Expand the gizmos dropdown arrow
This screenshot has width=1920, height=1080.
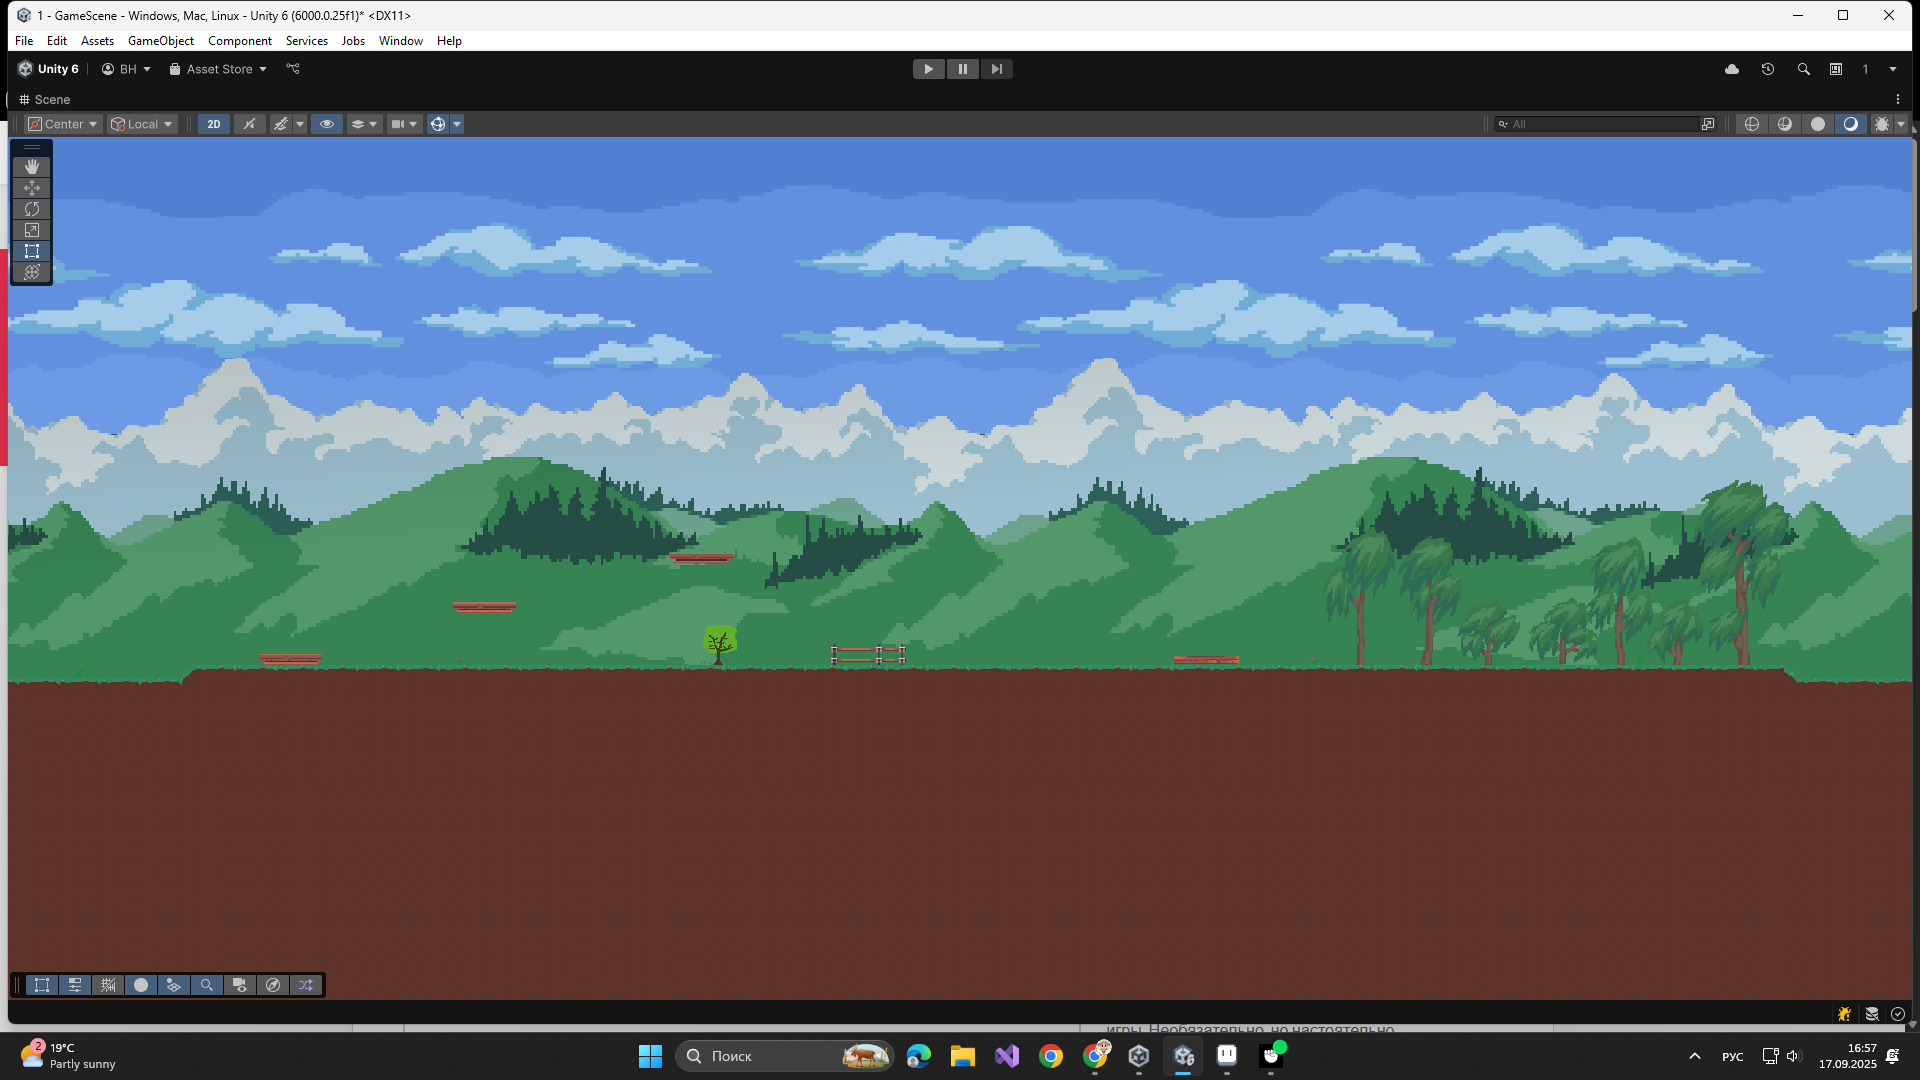point(457,124)
